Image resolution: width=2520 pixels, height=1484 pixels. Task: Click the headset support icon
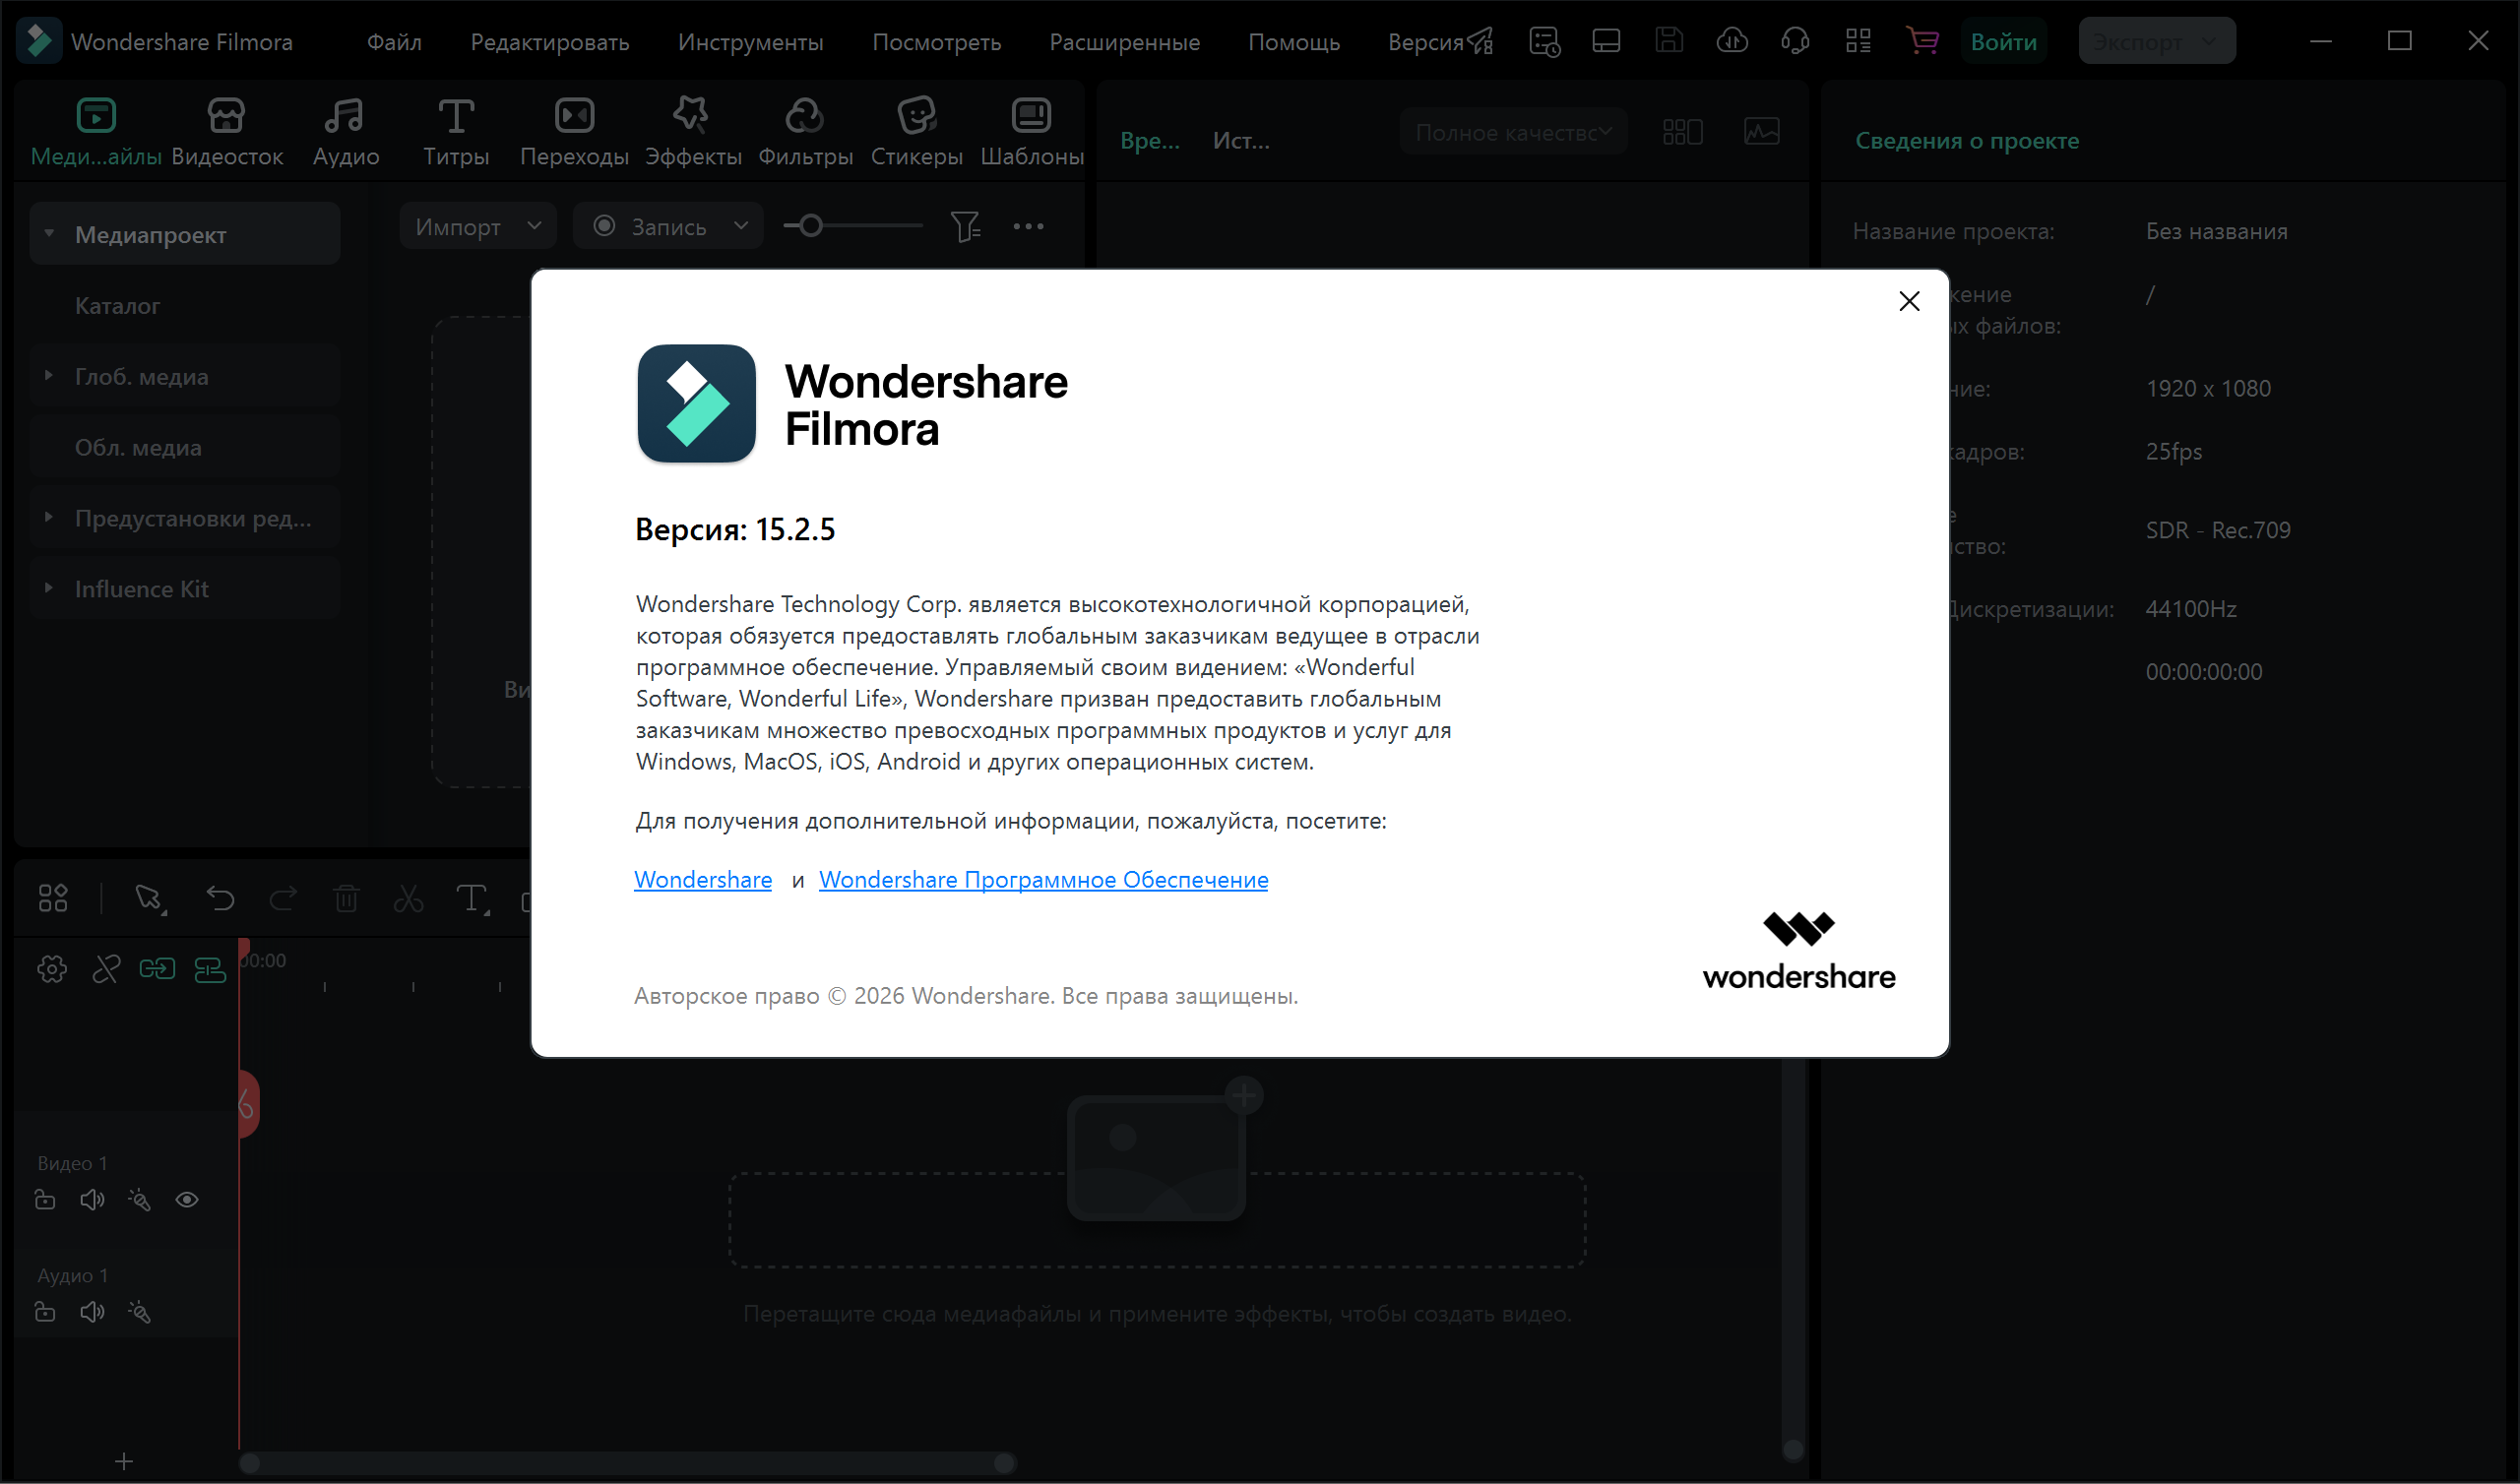point(1795,41)
